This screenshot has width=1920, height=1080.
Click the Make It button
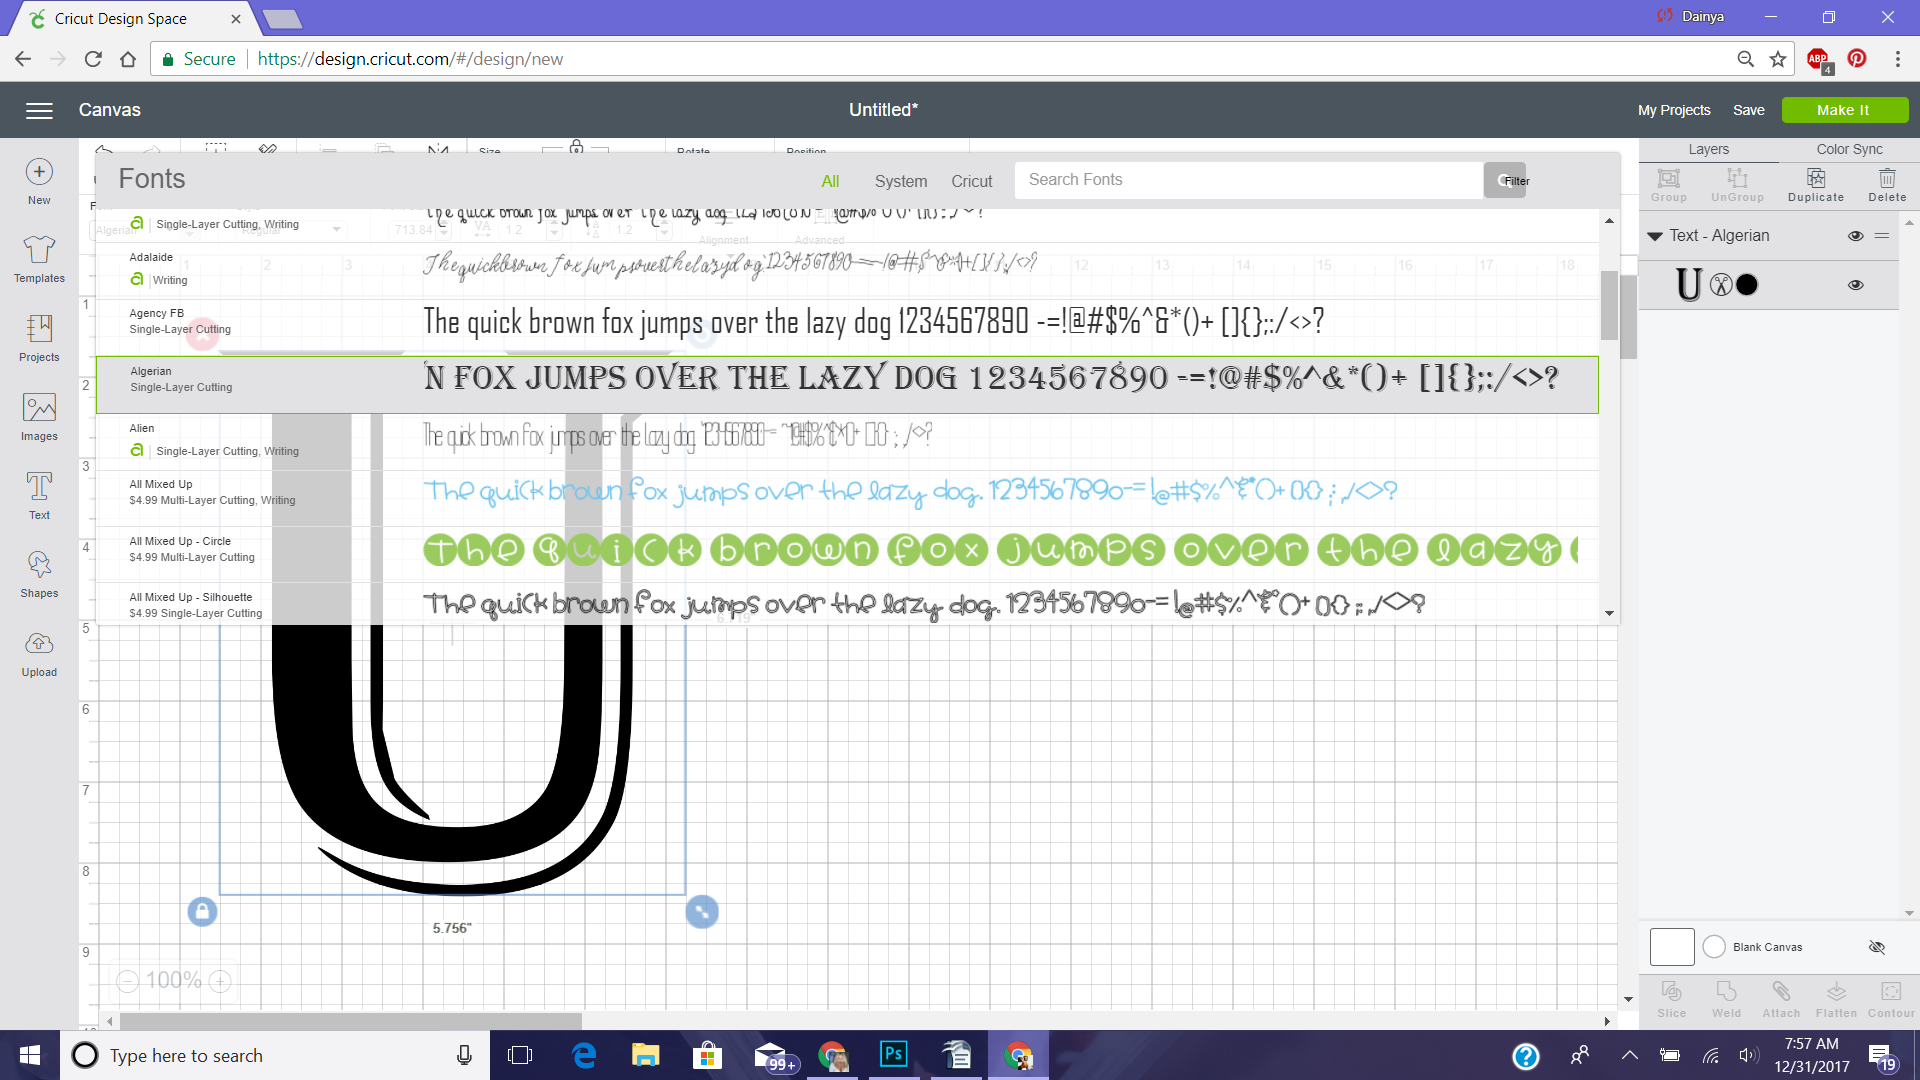1844,110
